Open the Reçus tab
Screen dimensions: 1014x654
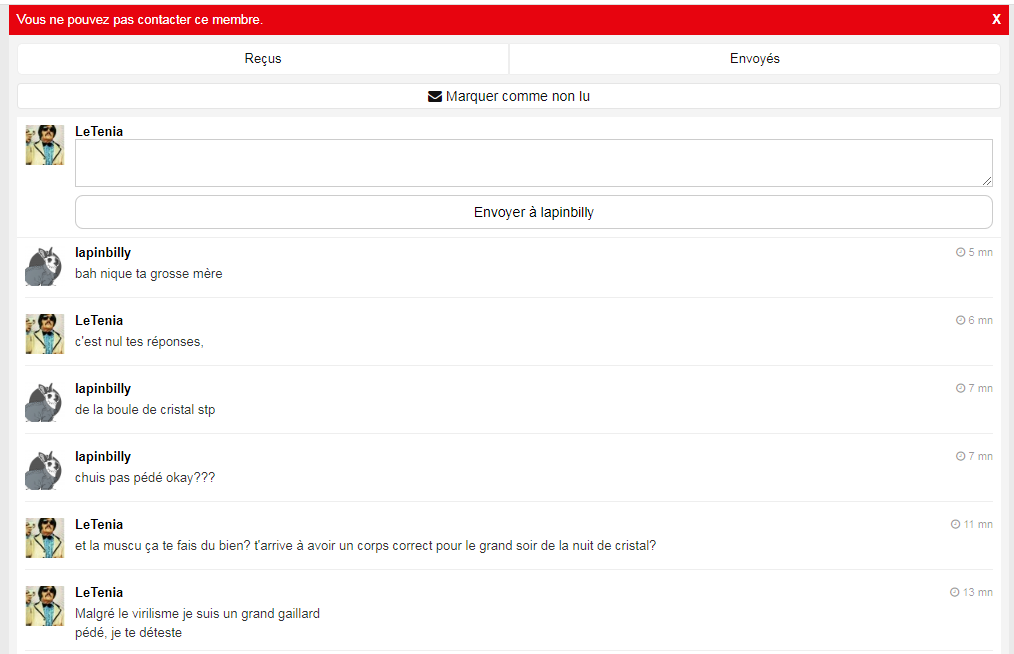pyautogui.click(x=263, y=59)
